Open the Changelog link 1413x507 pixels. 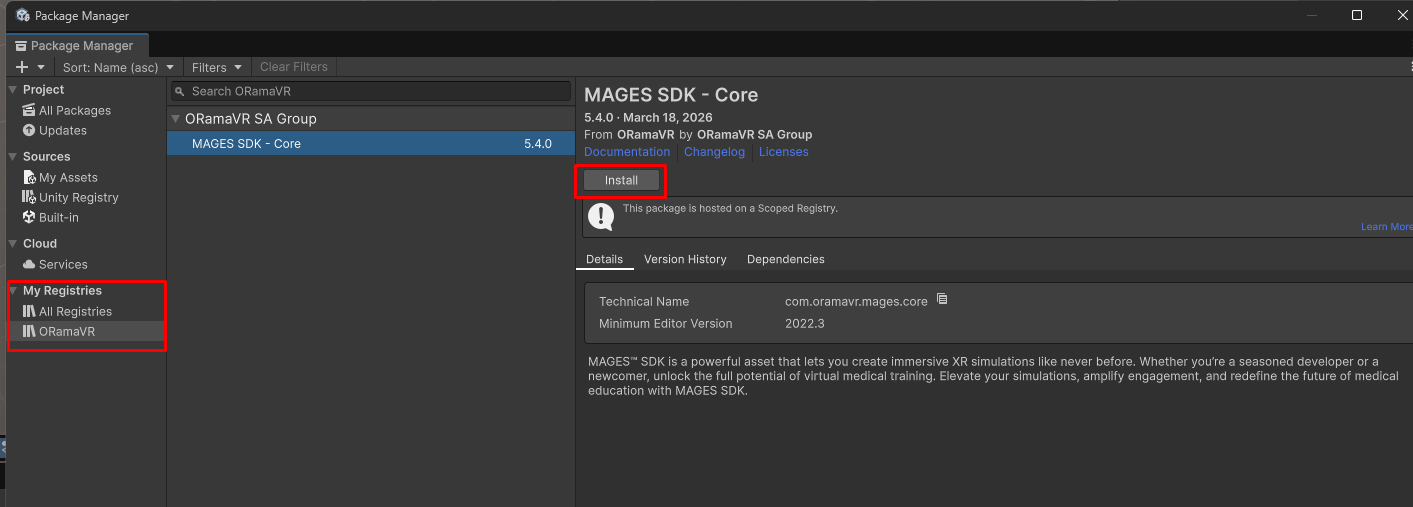click(714, 152)
